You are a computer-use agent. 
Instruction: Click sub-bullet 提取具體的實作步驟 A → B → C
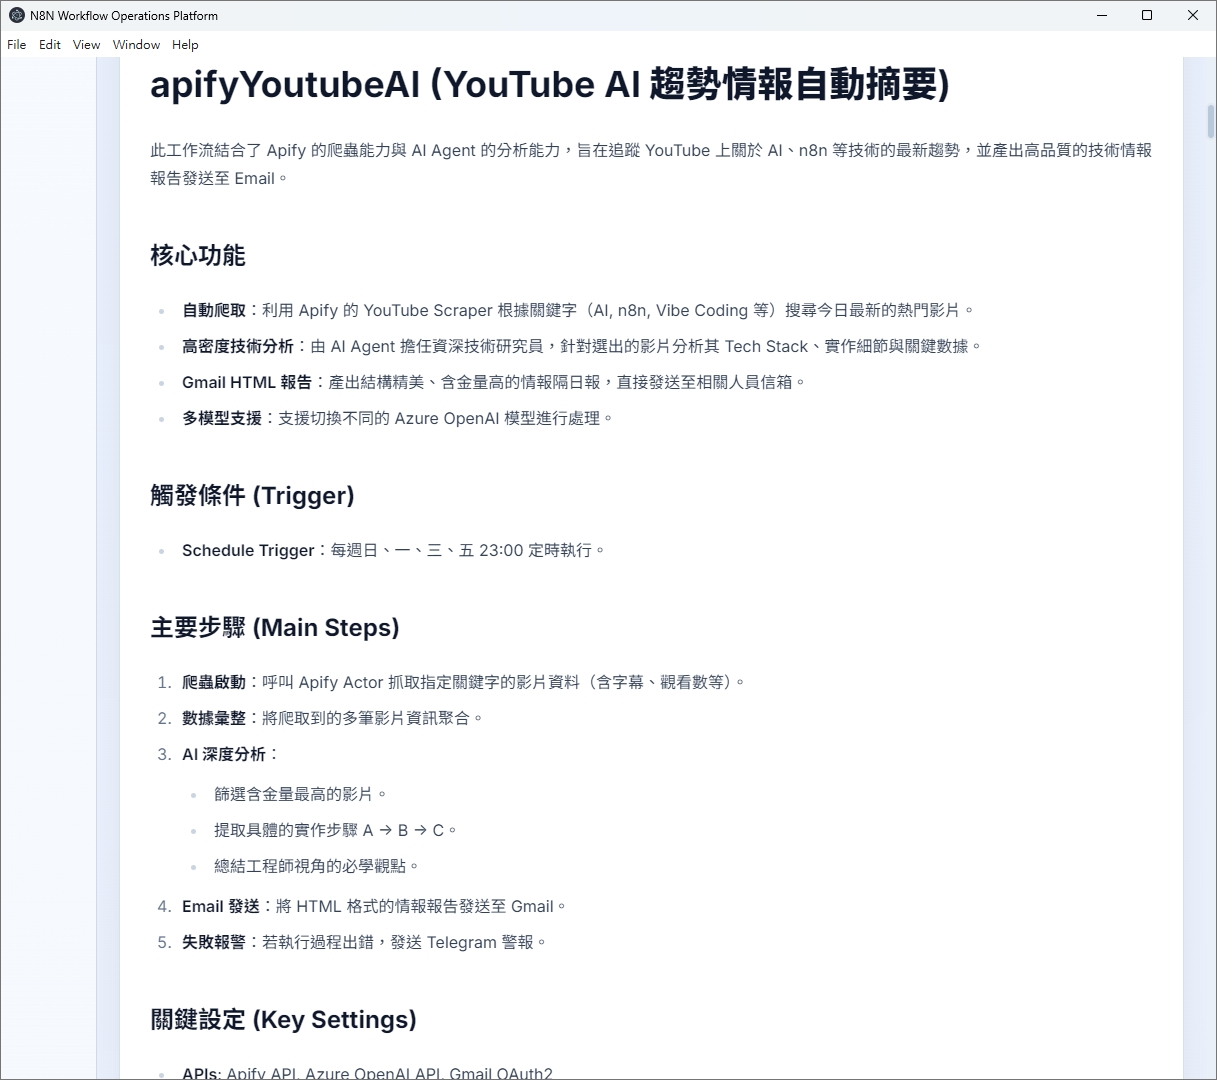pyautogui.click(x=335, y=830)
